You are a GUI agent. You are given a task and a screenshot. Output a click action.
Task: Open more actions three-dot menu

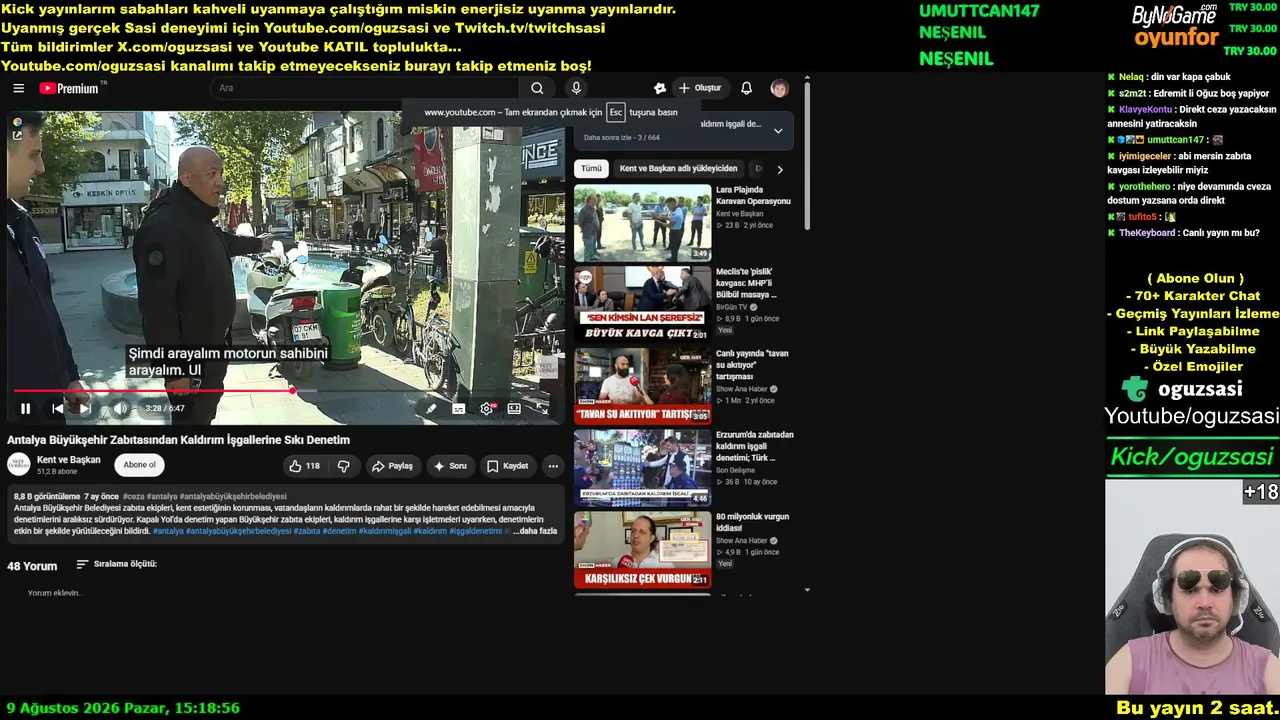click(553, 466)
